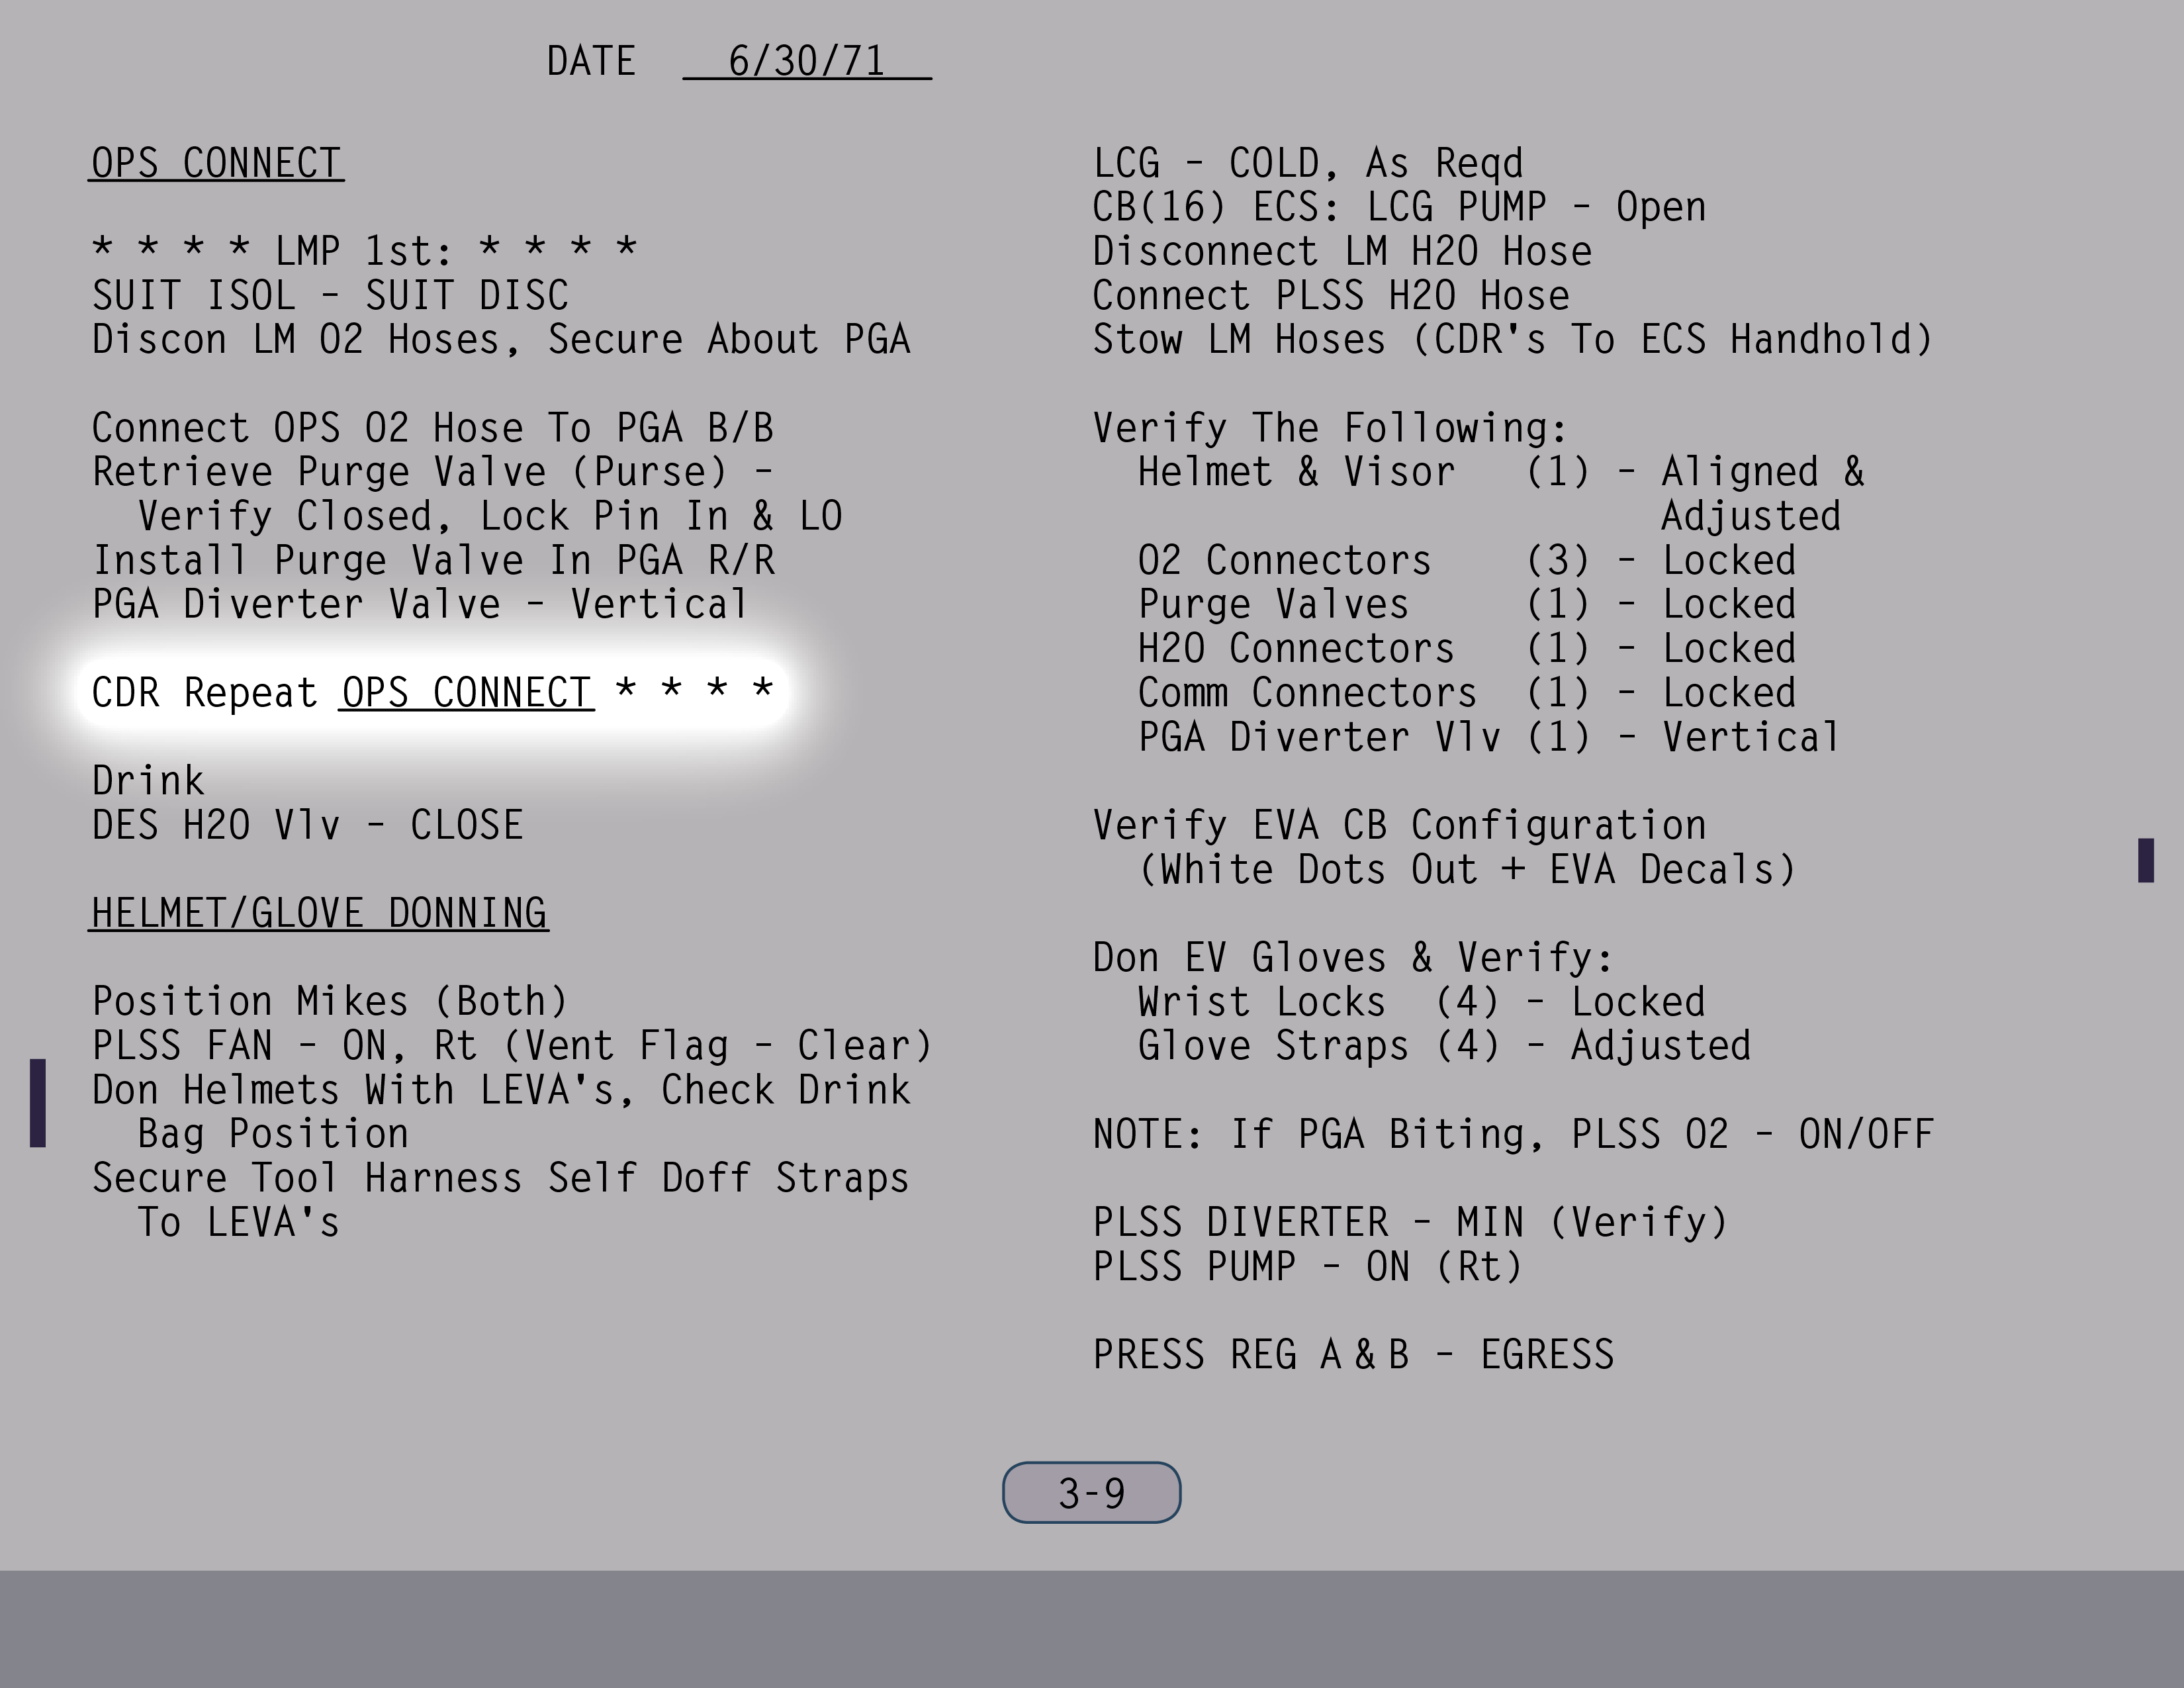Click the O2 Connectors (3) - Locked item
The width and height of the screenshot is (2184, 1688).
click(1465, 561)
